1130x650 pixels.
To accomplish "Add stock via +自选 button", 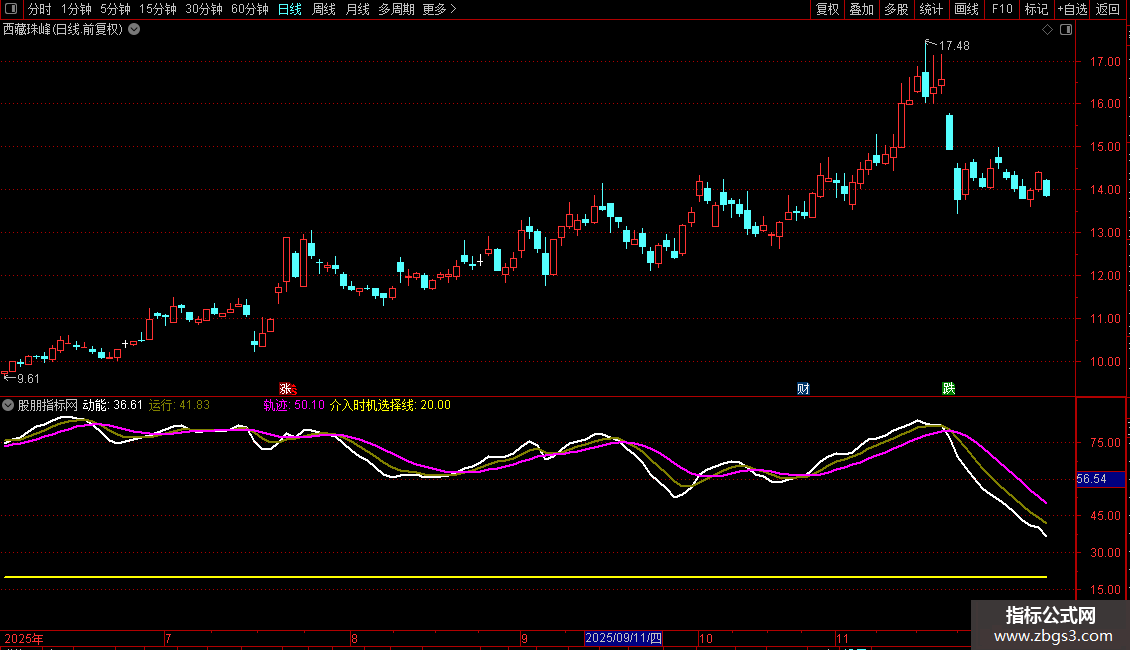I will click(x=1071, y=9).
